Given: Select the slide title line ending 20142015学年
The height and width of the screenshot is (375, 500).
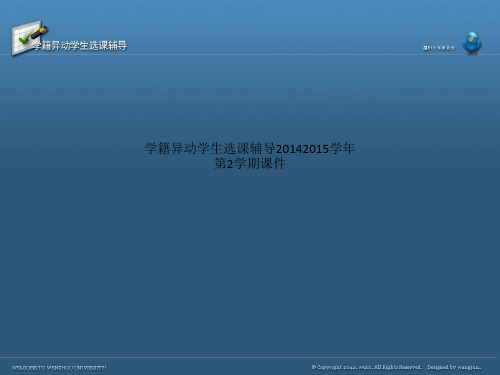Looking at the screenshot, I should click(x=250, y=148).
